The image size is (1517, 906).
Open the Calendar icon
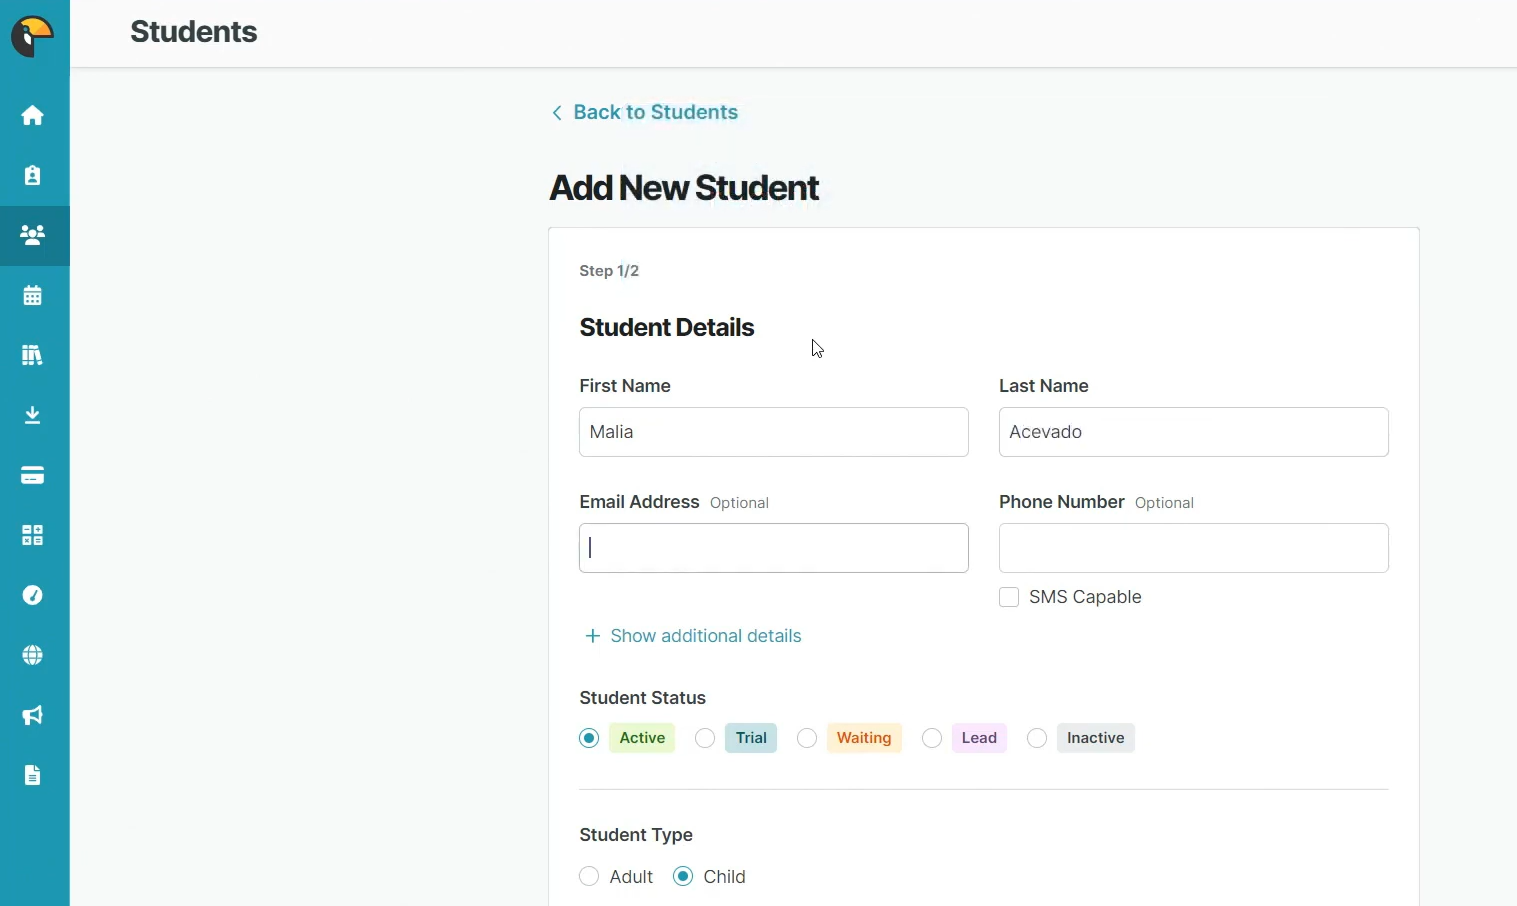(33, 296)
